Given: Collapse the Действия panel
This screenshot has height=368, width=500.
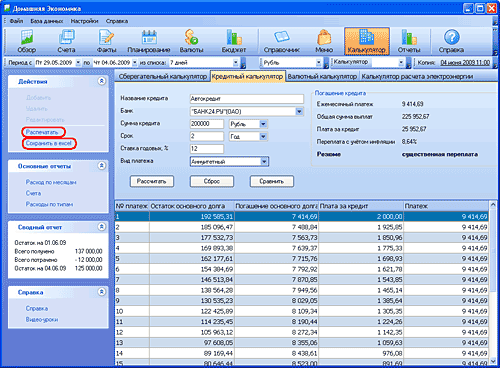Looking at the screenshot, I should click(102, 81).
